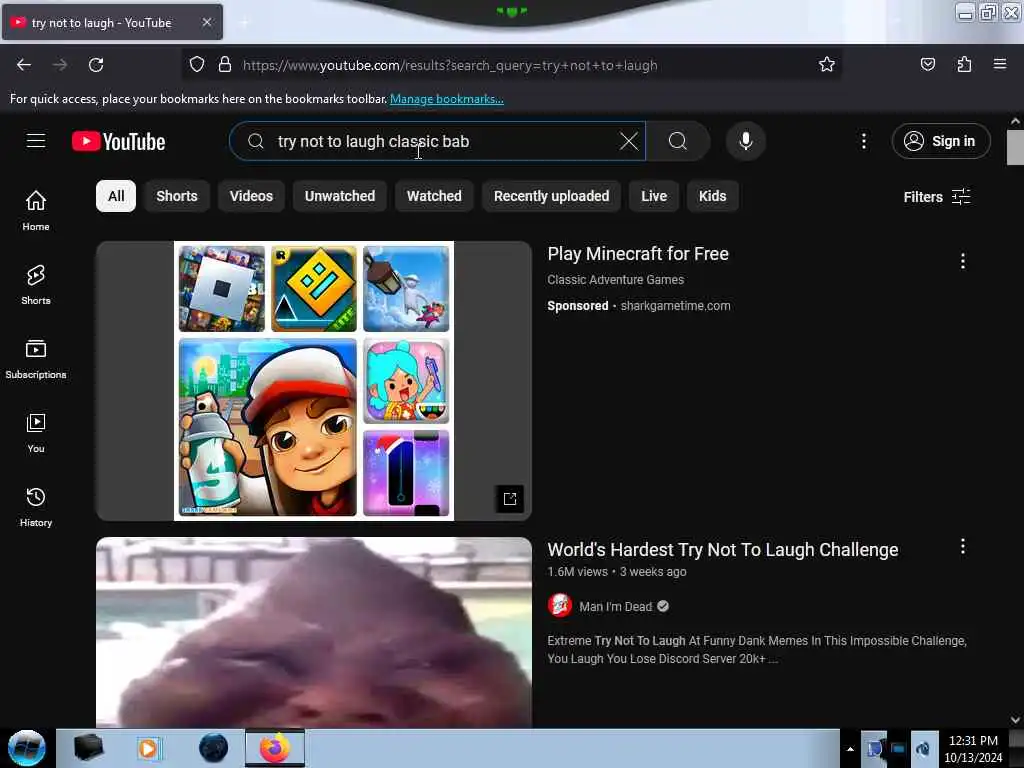Open tracking protection shield icon
The width and height of the screenshot is (1024, 768).
[x=197, y=64]
